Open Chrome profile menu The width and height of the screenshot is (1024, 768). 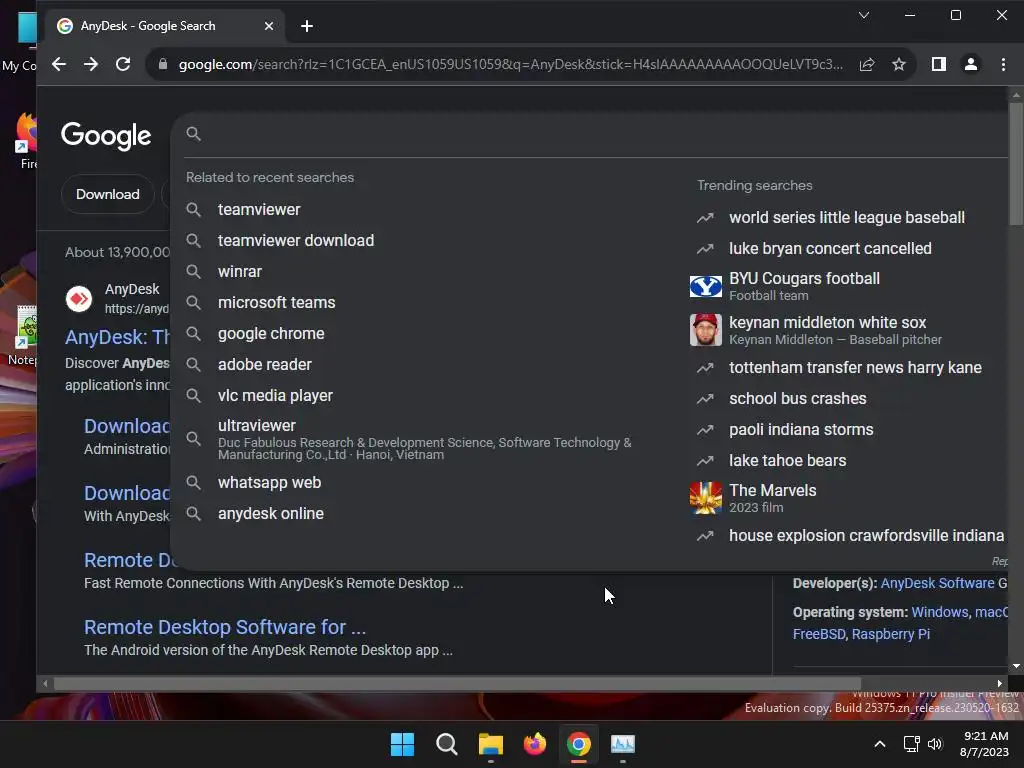[x=971, y=64]
